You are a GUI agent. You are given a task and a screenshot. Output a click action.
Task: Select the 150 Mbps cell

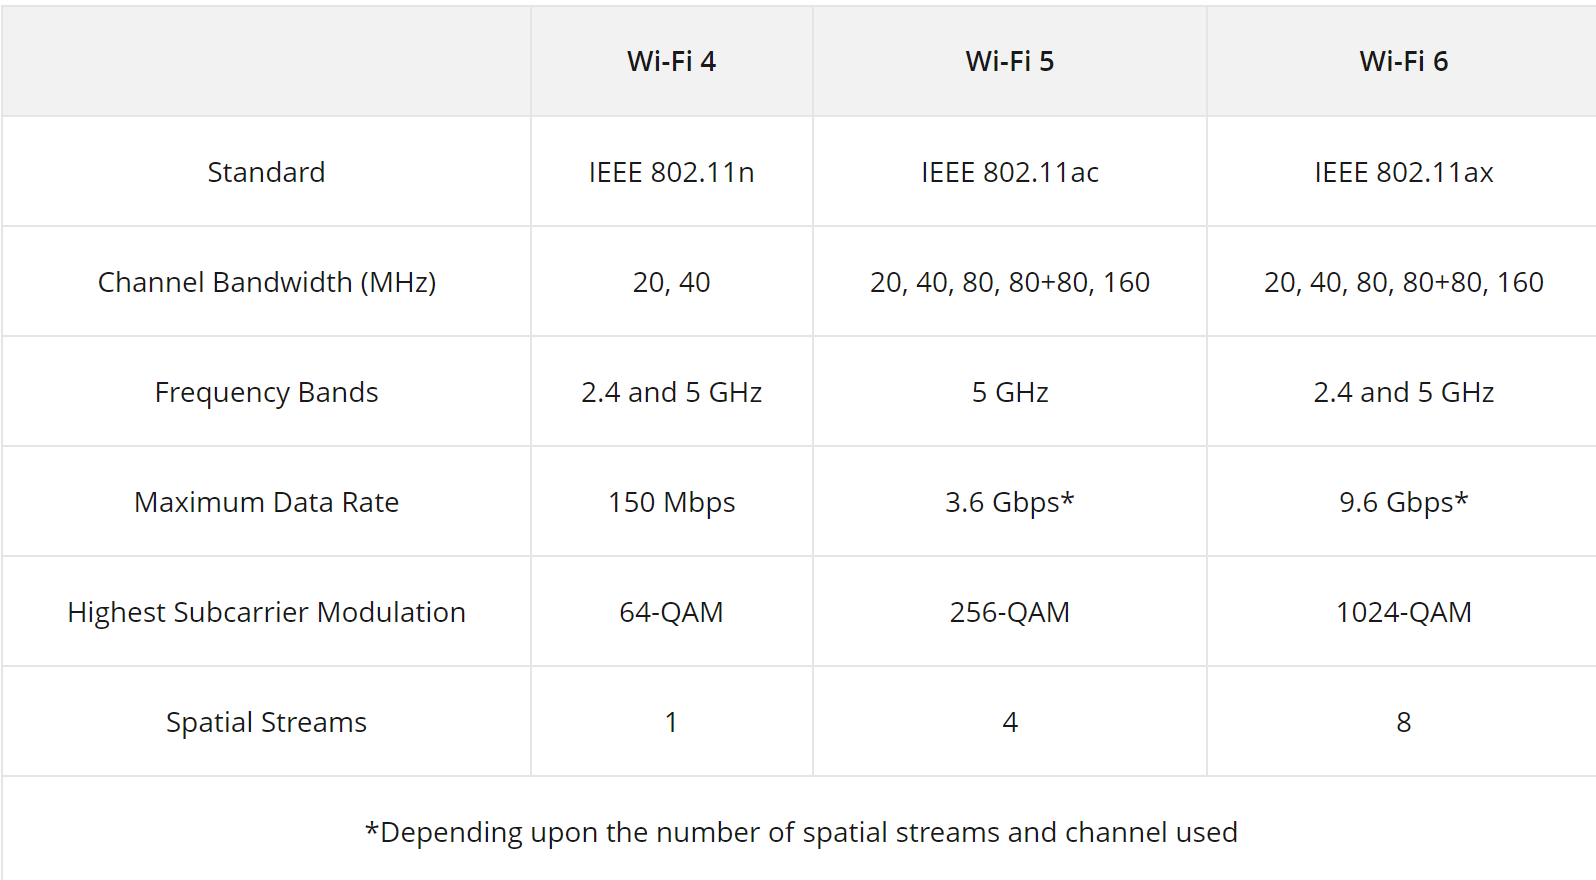(x=671, y=502)
